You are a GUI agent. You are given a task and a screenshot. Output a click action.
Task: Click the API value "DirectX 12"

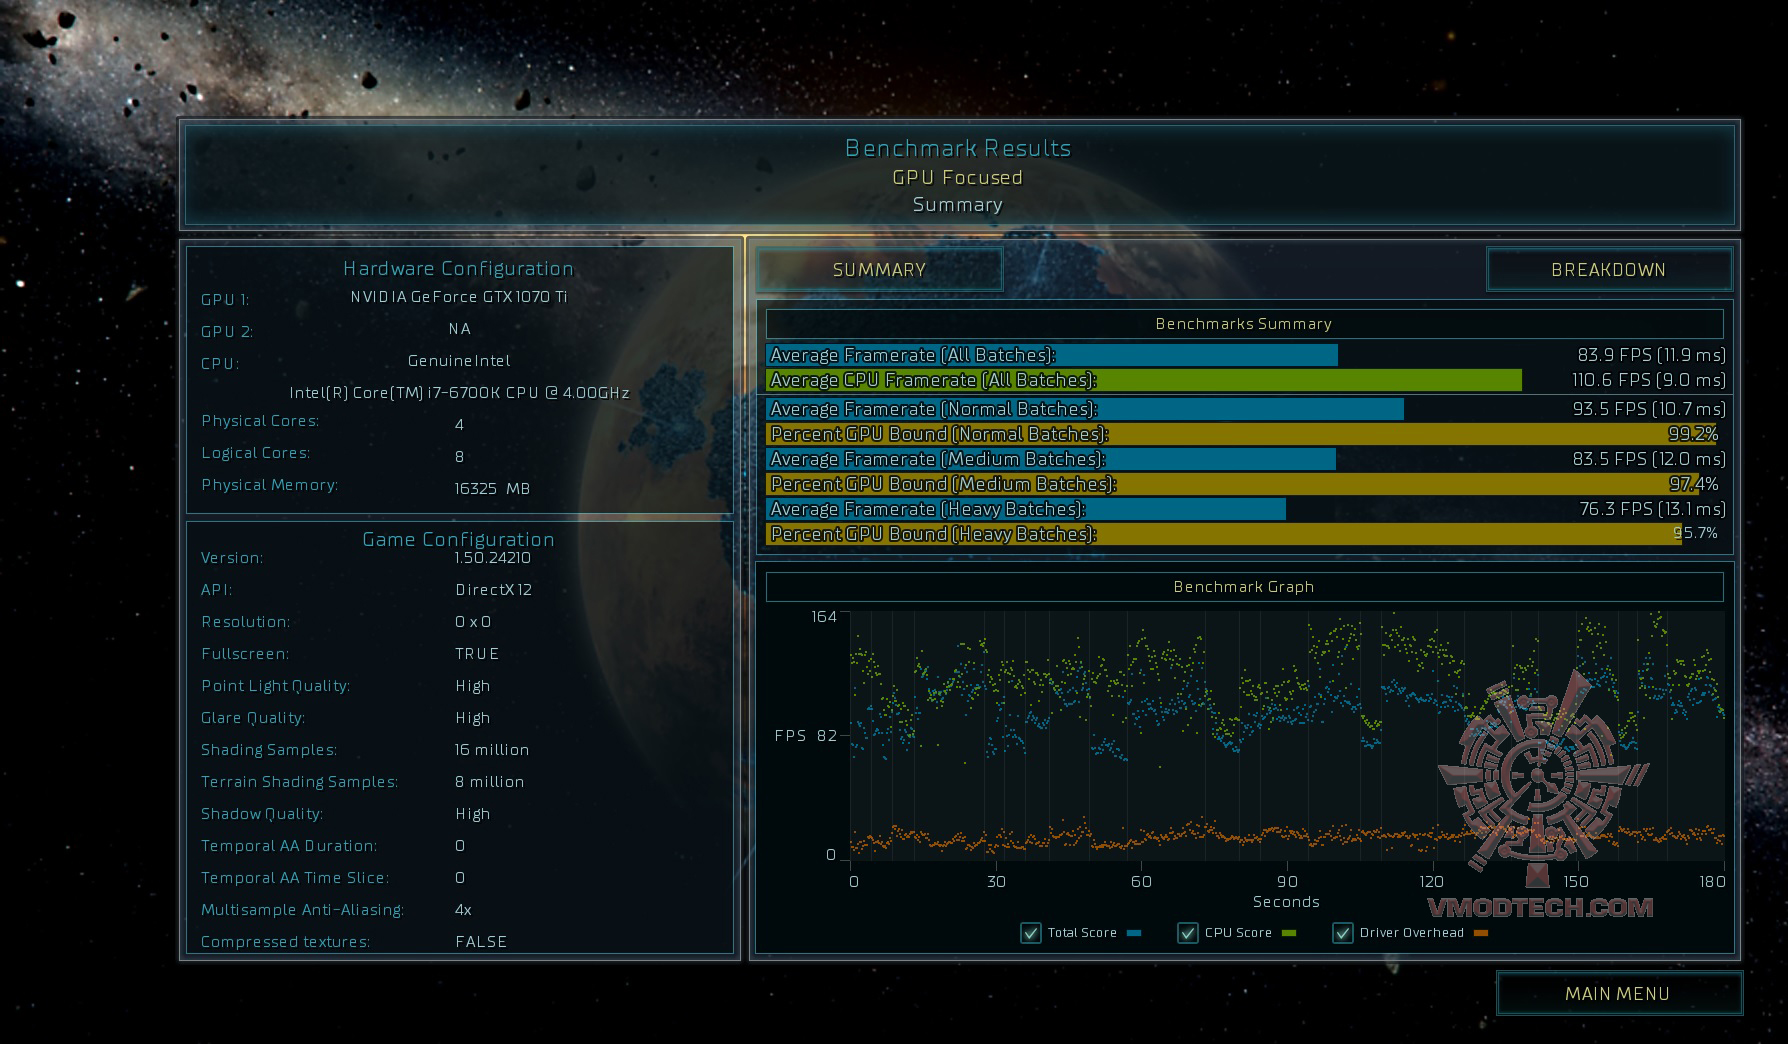[494, 590]
